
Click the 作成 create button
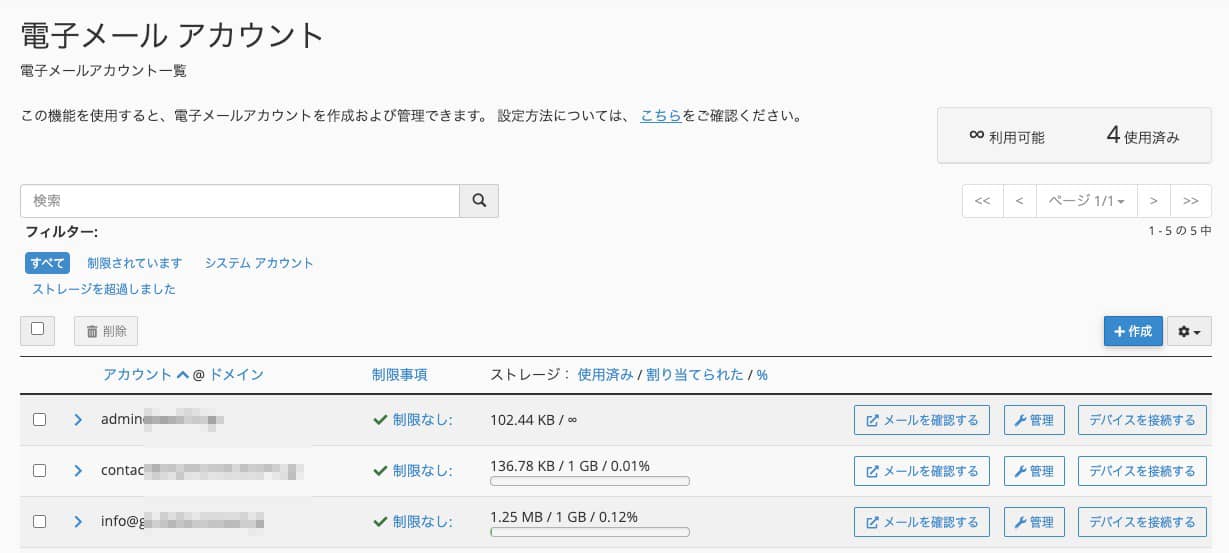(1133, 331)
